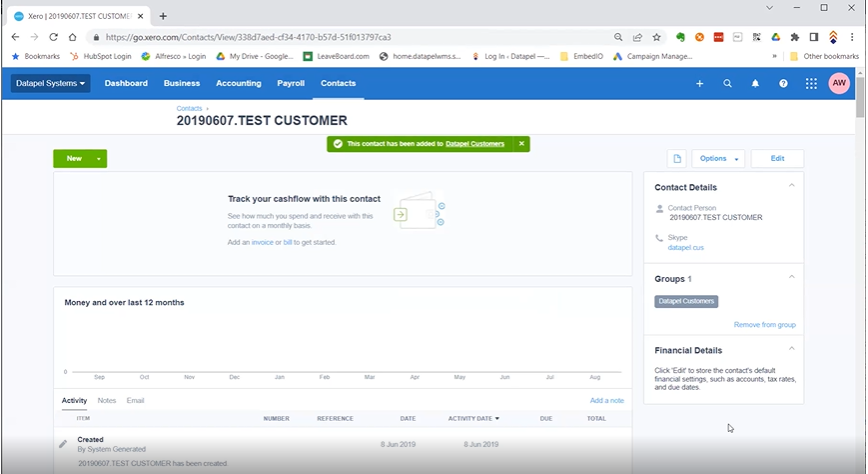Open the Other bookmarks folder

[x=824, y=56]
